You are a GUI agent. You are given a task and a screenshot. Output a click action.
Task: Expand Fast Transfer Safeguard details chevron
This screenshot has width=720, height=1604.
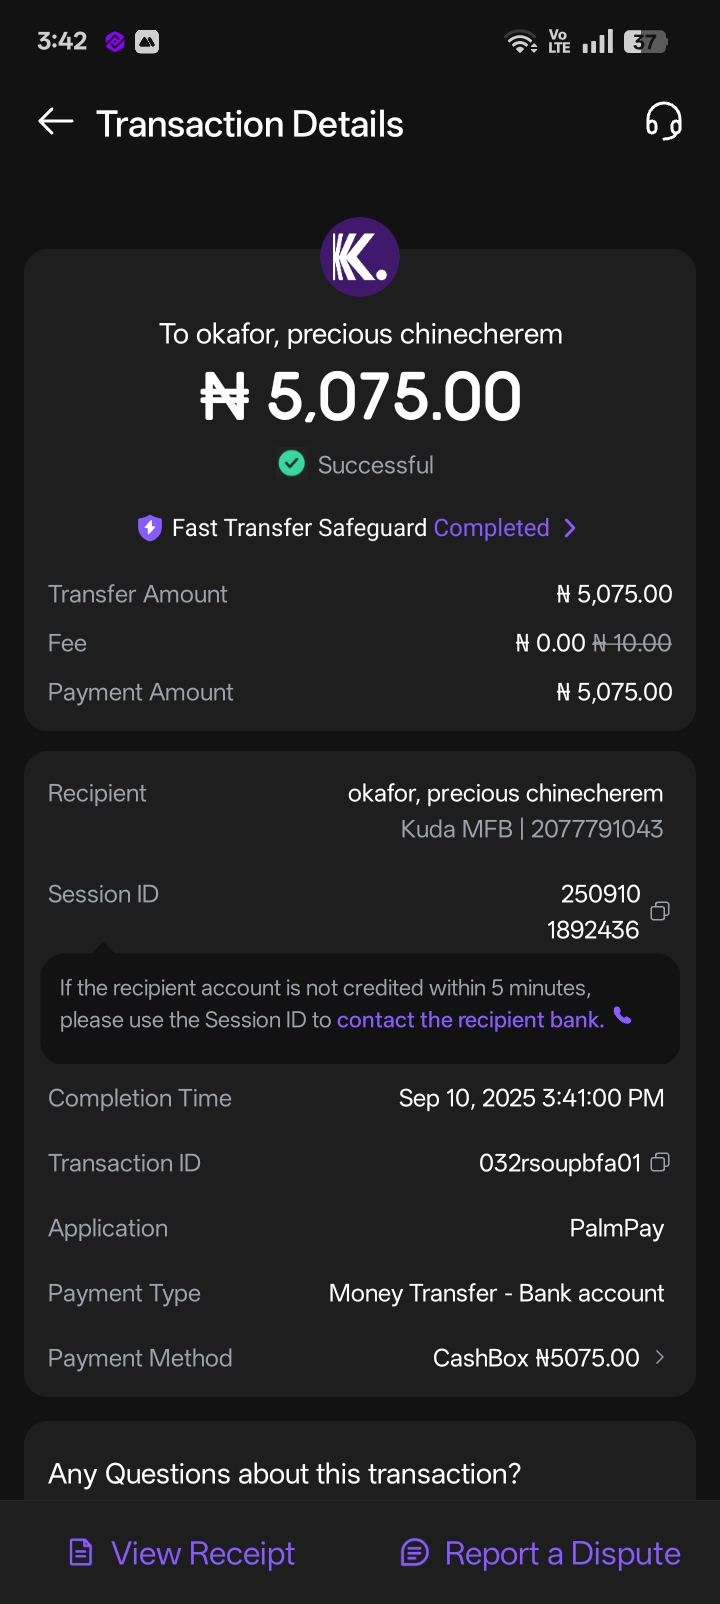point(570,528)
